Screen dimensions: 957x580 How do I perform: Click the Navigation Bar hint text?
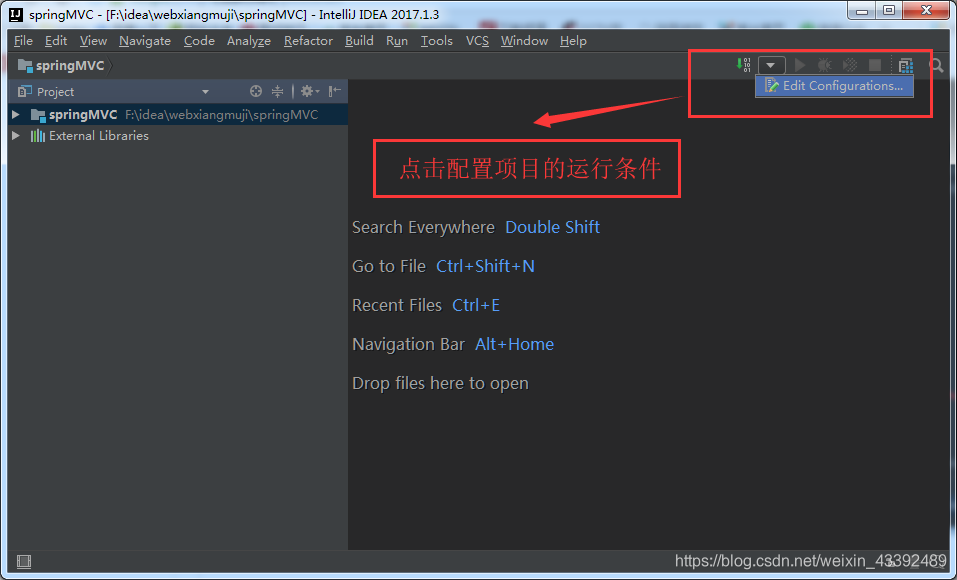408,344
